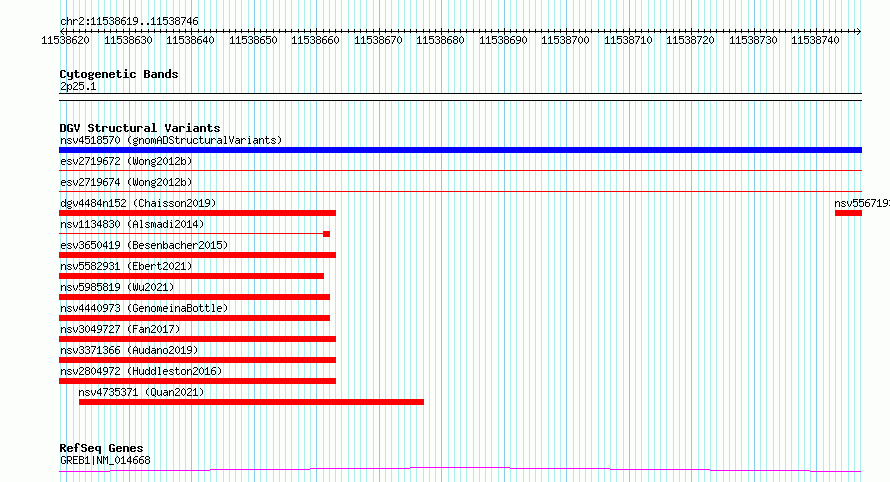This screenshot has width=890, height=482.
Task: Select the short red bar under nsv556719
Action: (x=849, y=213)
